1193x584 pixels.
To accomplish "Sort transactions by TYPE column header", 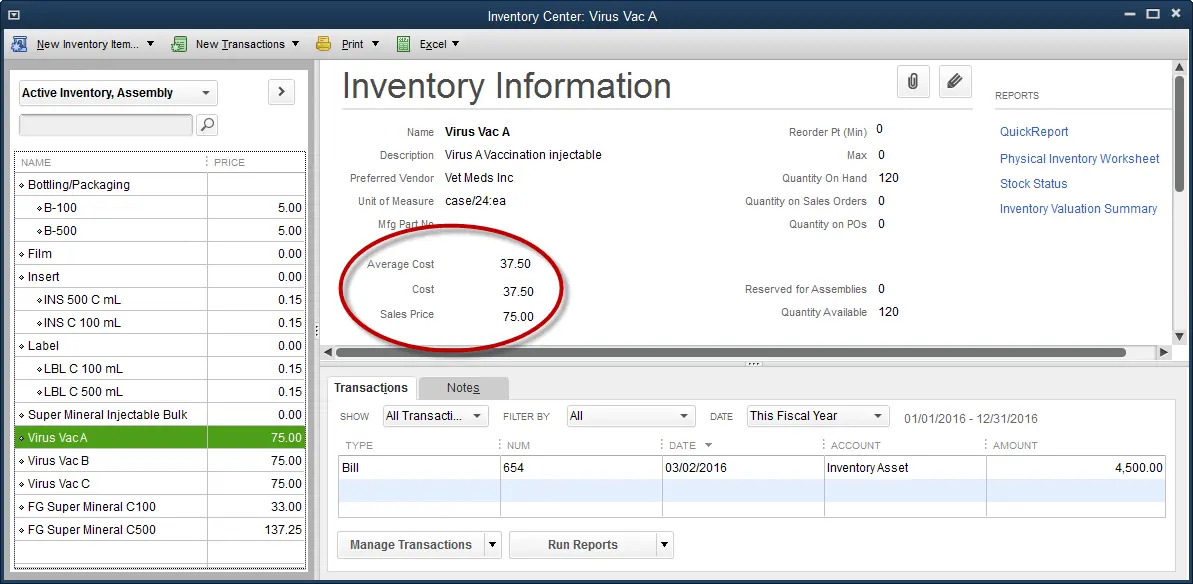I will point(418,446).
